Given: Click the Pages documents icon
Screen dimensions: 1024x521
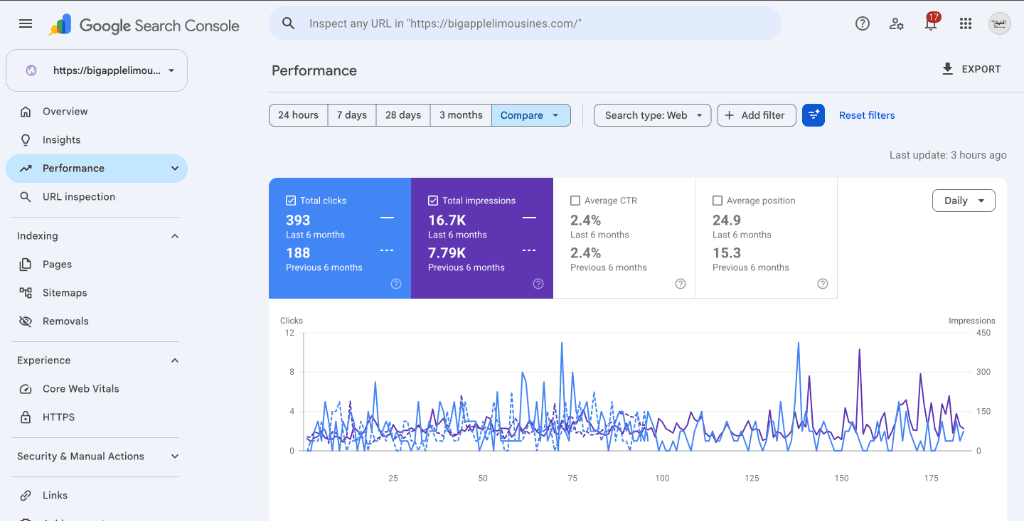Looking at the screenshot, I should (x=25, y=264).
